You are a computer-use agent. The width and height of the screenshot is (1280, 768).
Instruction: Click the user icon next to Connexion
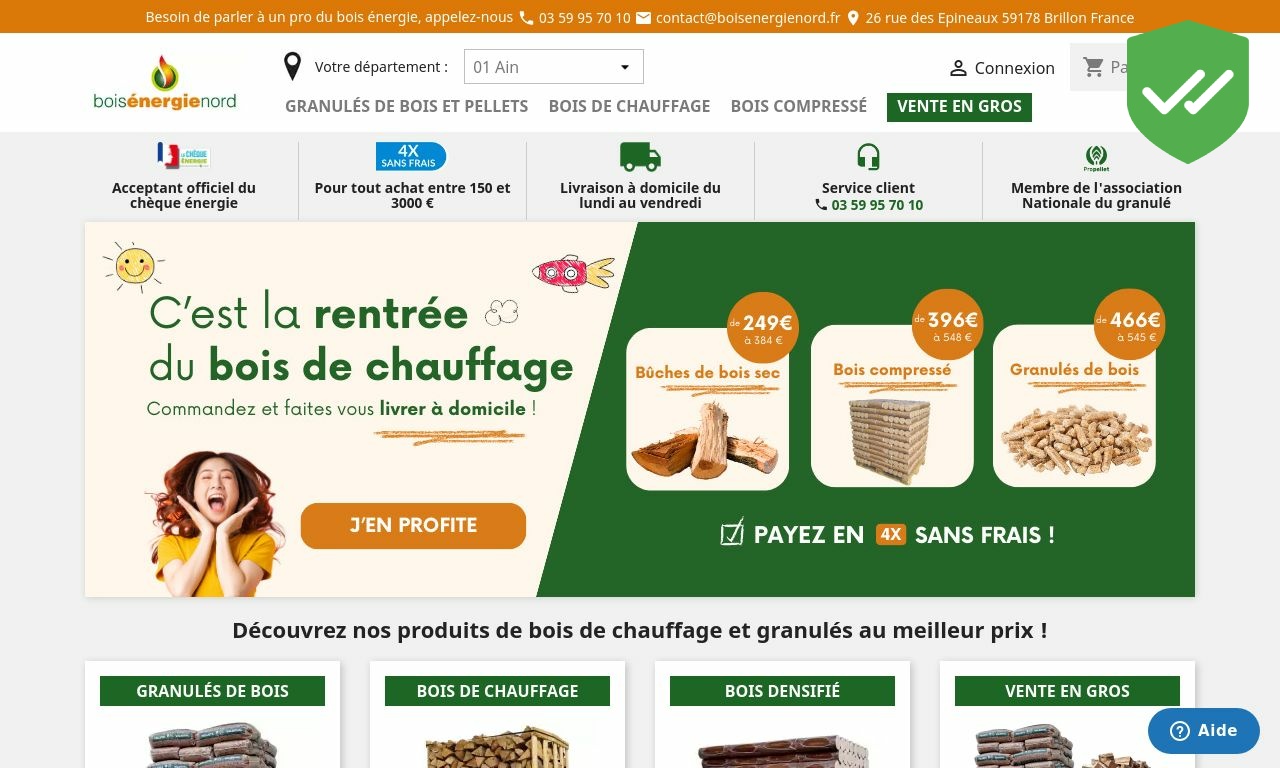click(x=958, y=68)
